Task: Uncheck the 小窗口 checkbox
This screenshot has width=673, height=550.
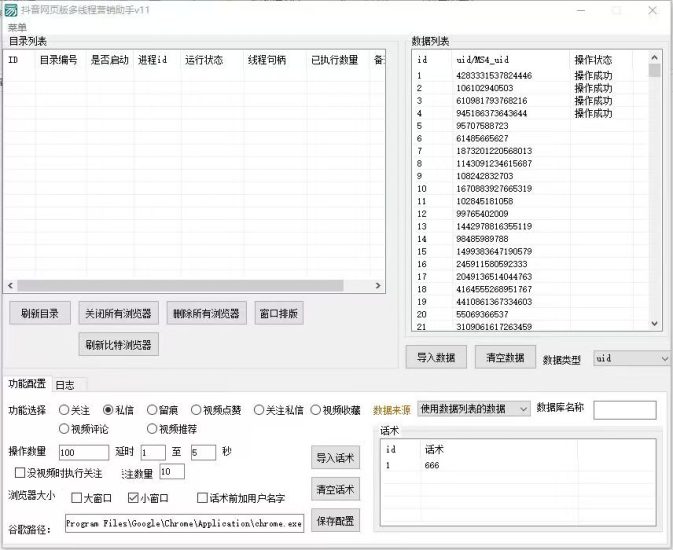Action: 133,497
